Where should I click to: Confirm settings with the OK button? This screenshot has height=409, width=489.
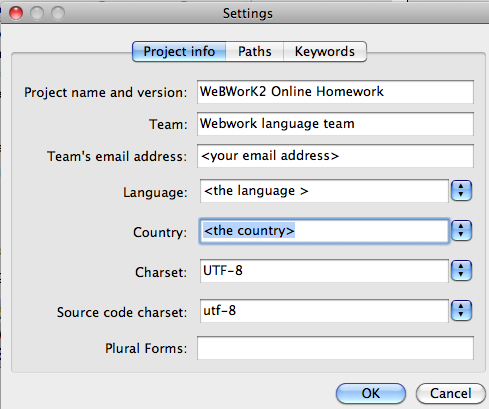(371, 393)
